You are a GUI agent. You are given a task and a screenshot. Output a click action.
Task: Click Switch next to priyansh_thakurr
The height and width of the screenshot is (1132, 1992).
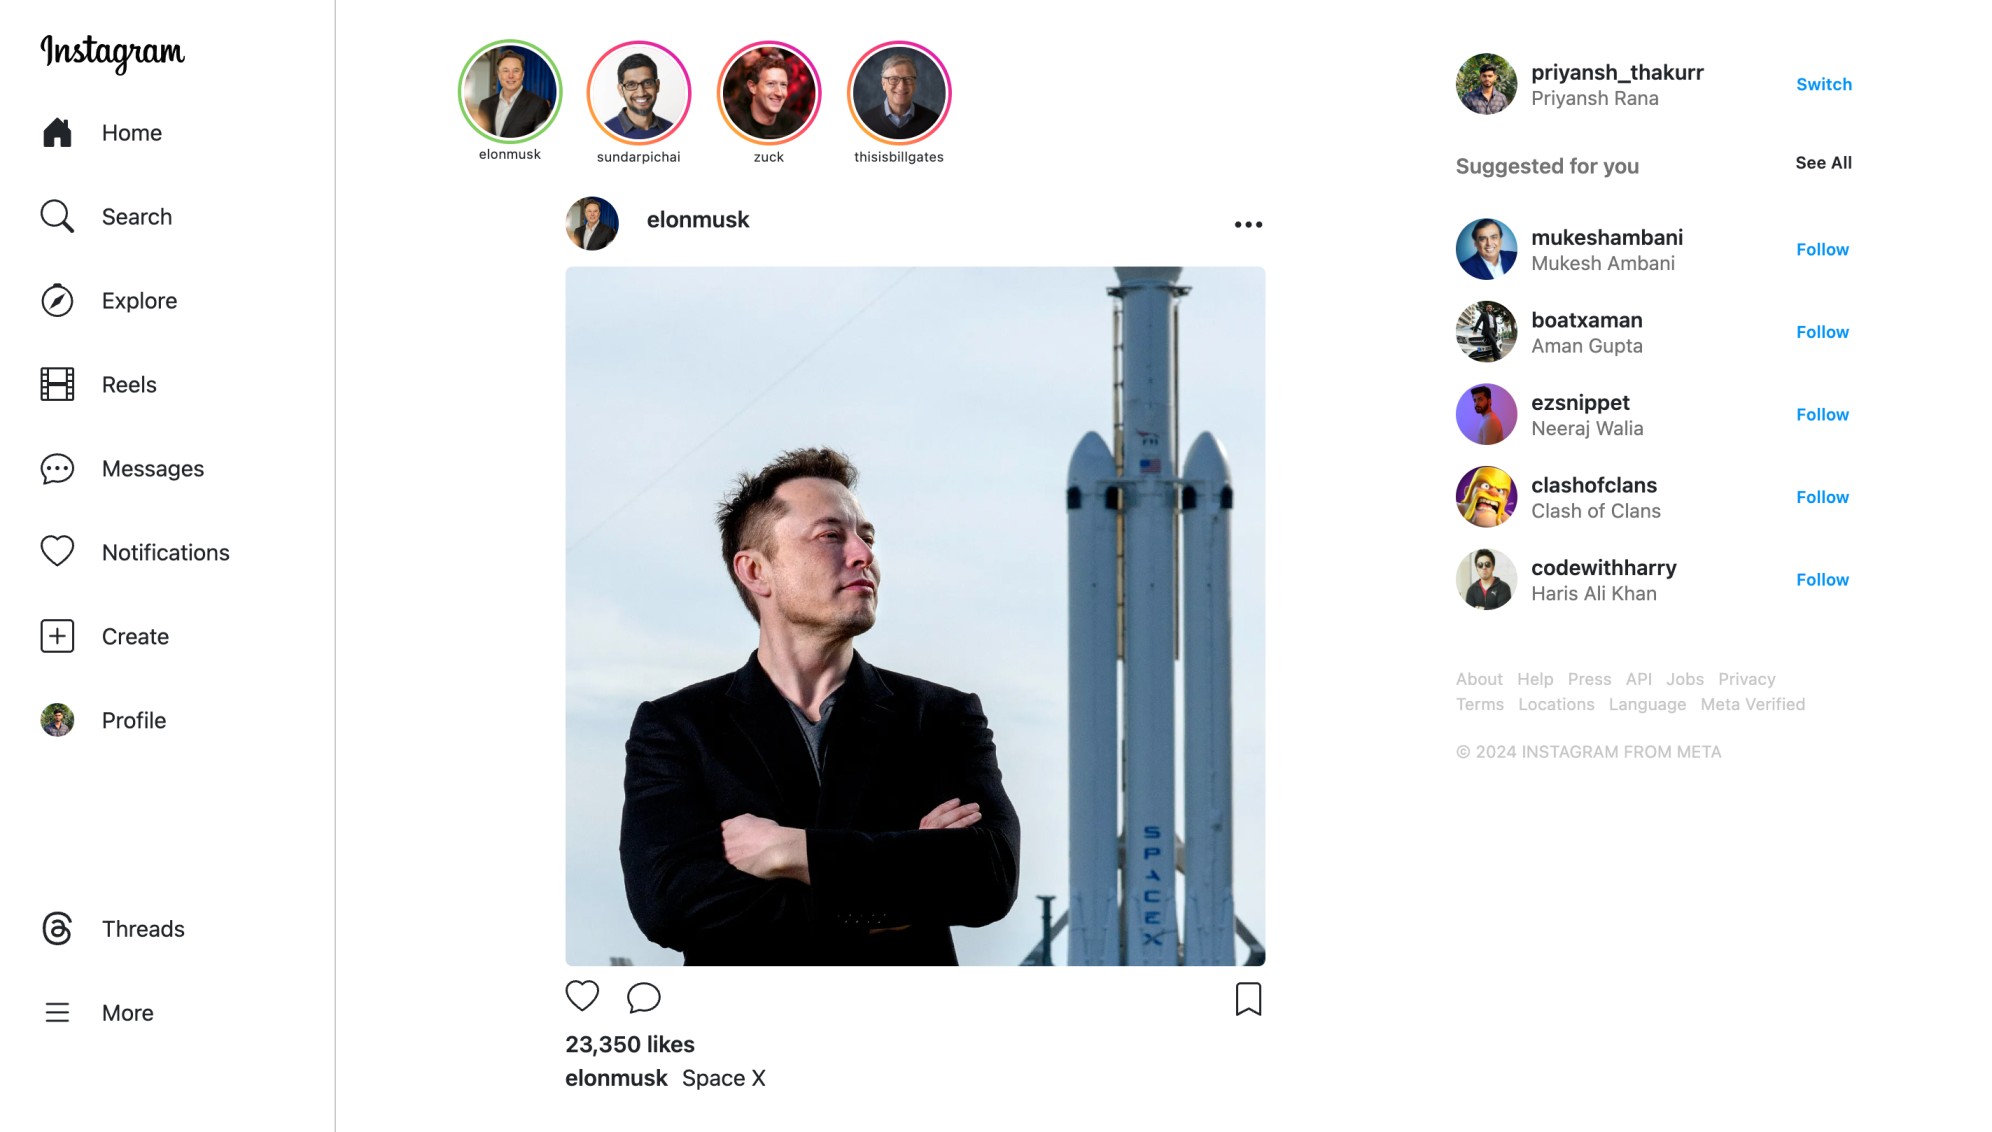(x=1823, y=84)
